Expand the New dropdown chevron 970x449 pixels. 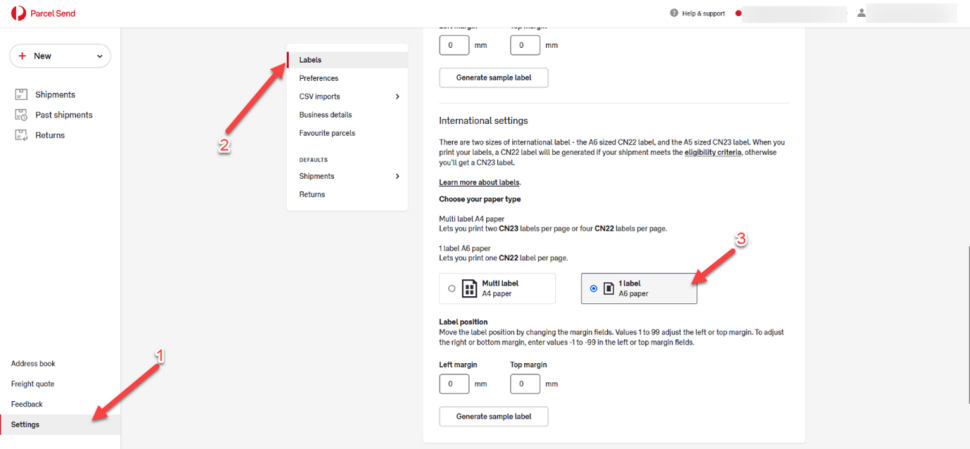(x=100, y=56)
